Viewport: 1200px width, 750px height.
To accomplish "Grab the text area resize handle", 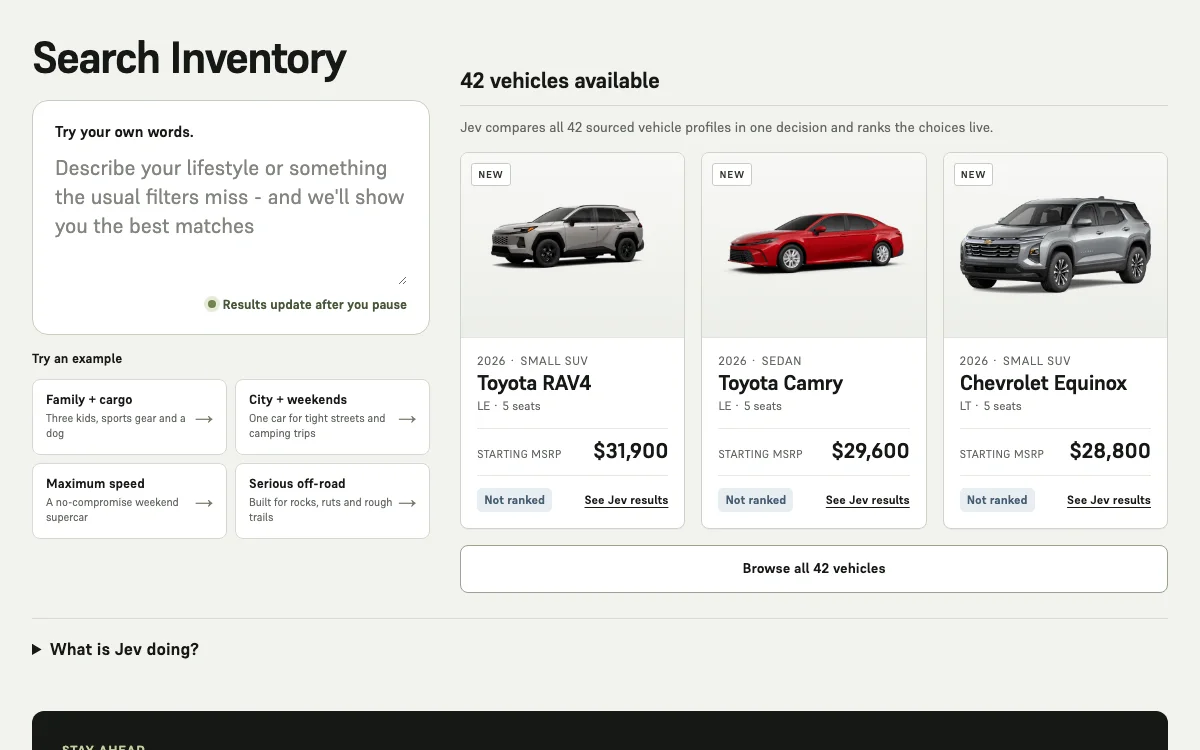I will click(x=402, y=280).
